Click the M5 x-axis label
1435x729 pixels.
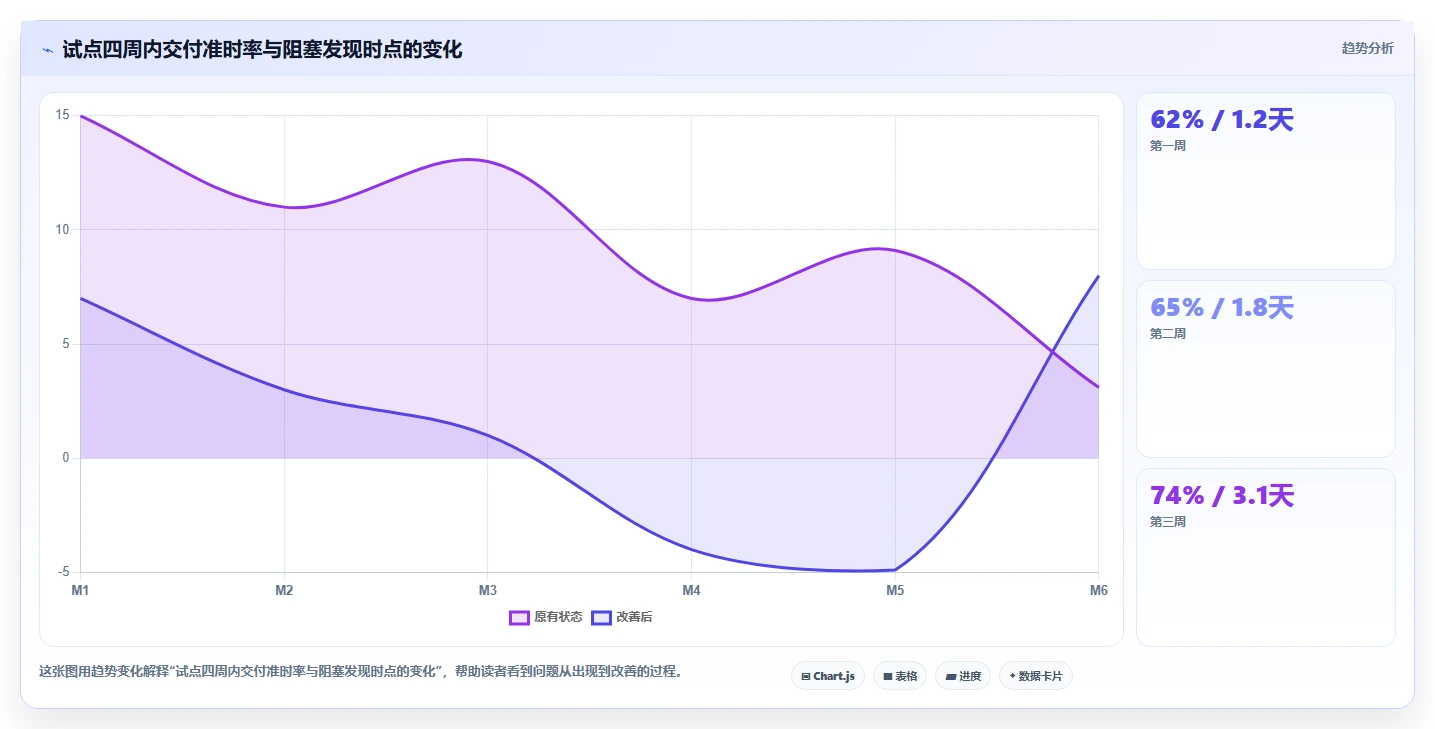click(x=895, y=590)
